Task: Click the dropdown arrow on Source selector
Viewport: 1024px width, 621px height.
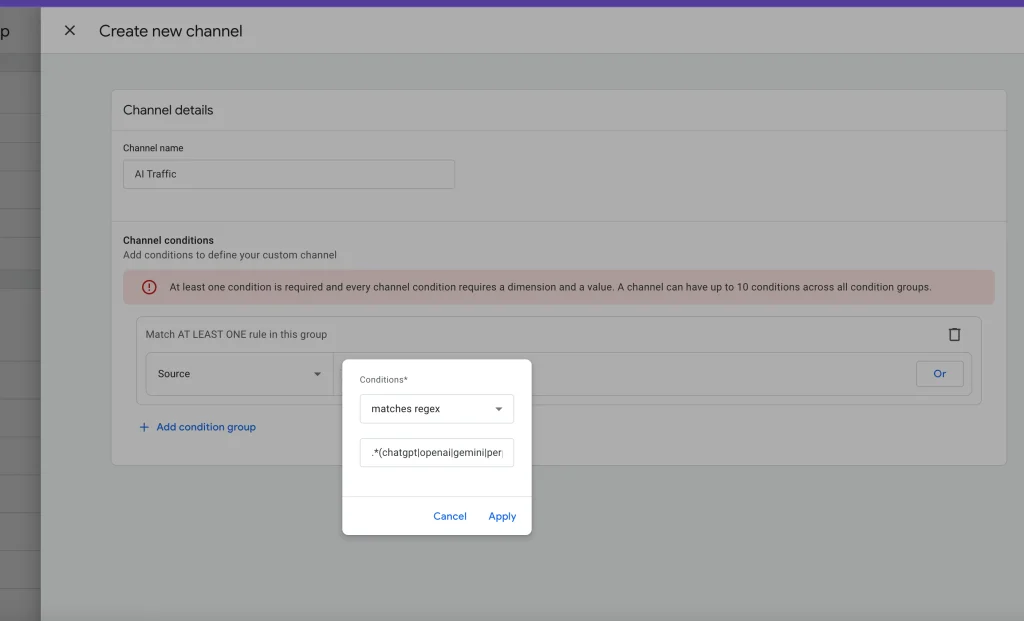Action: [x=316, y=373]
